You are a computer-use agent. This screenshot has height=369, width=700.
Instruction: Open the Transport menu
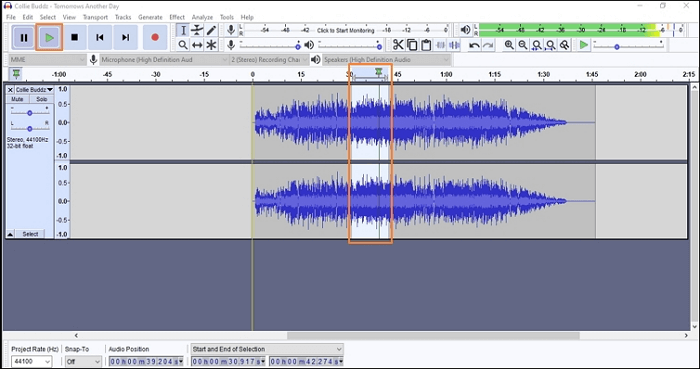95,17
